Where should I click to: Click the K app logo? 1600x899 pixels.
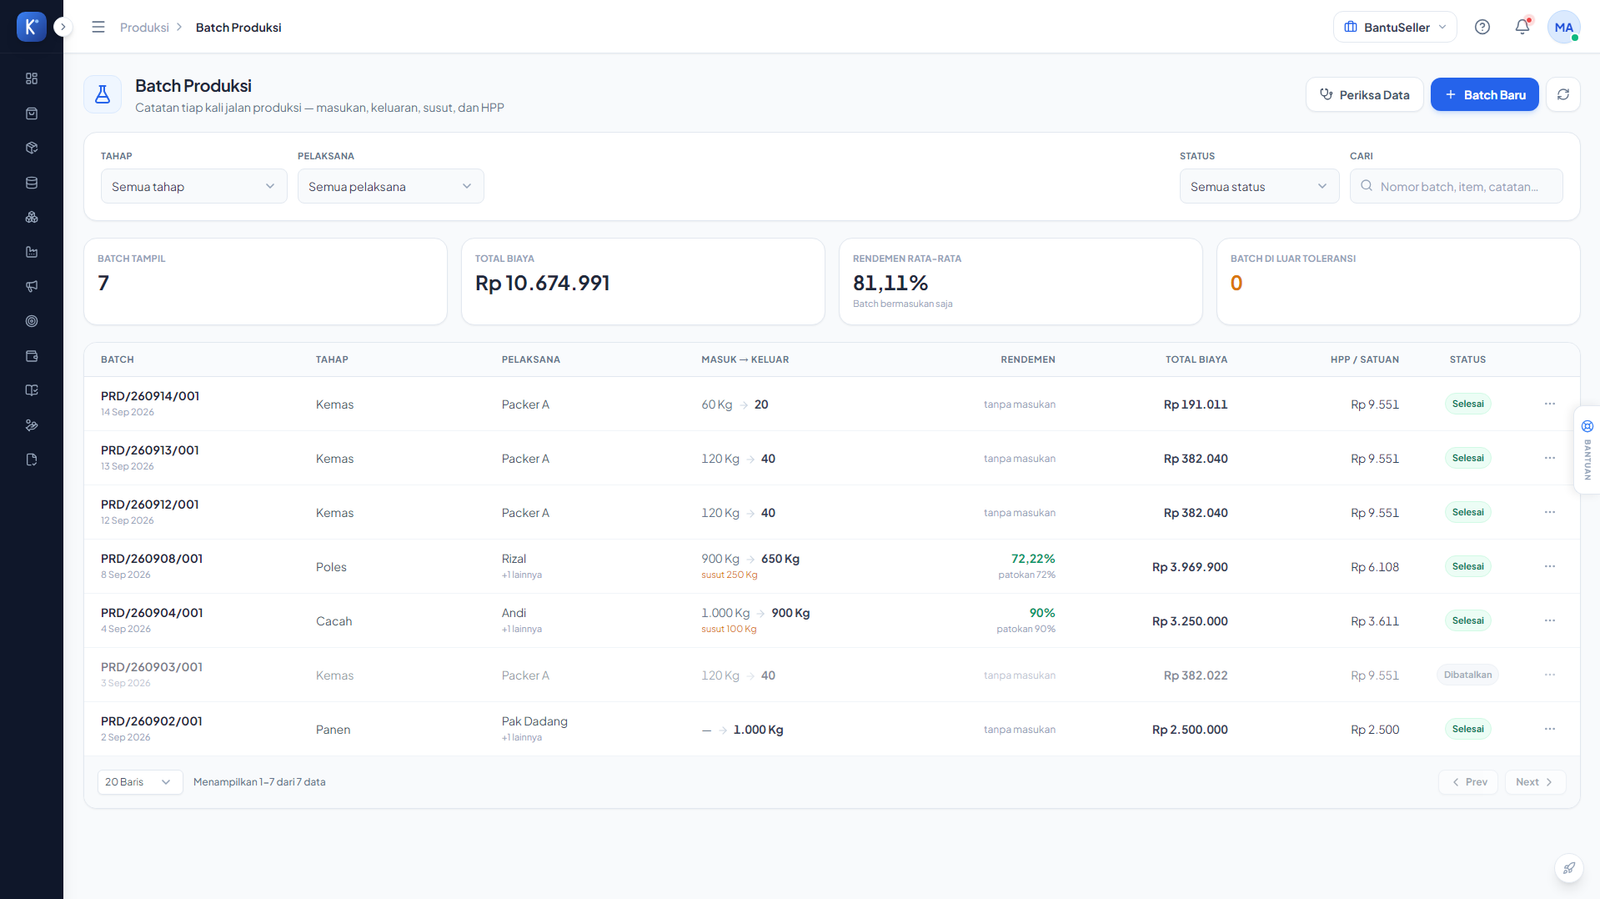click(x=31, y=27)
